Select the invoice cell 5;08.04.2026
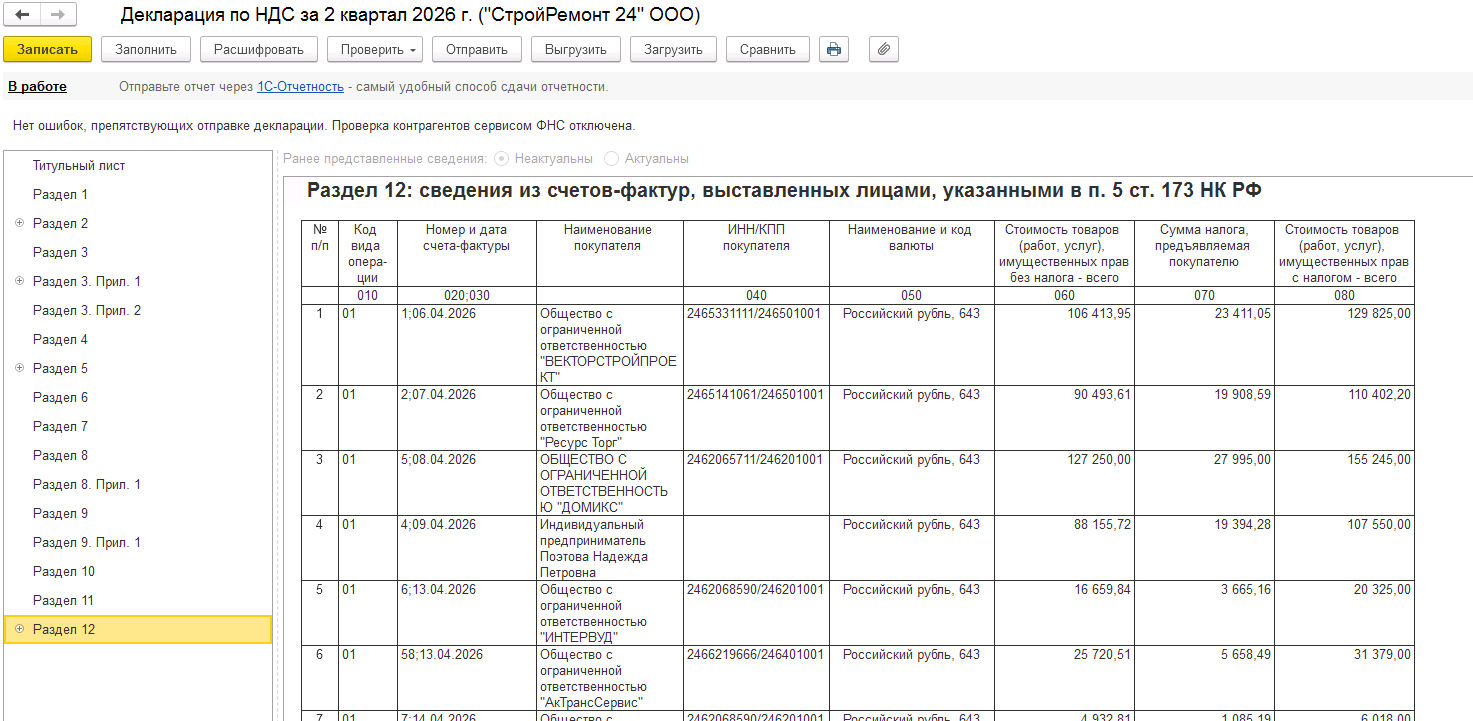Viewport: 1473px width, 721px height. 467,483
